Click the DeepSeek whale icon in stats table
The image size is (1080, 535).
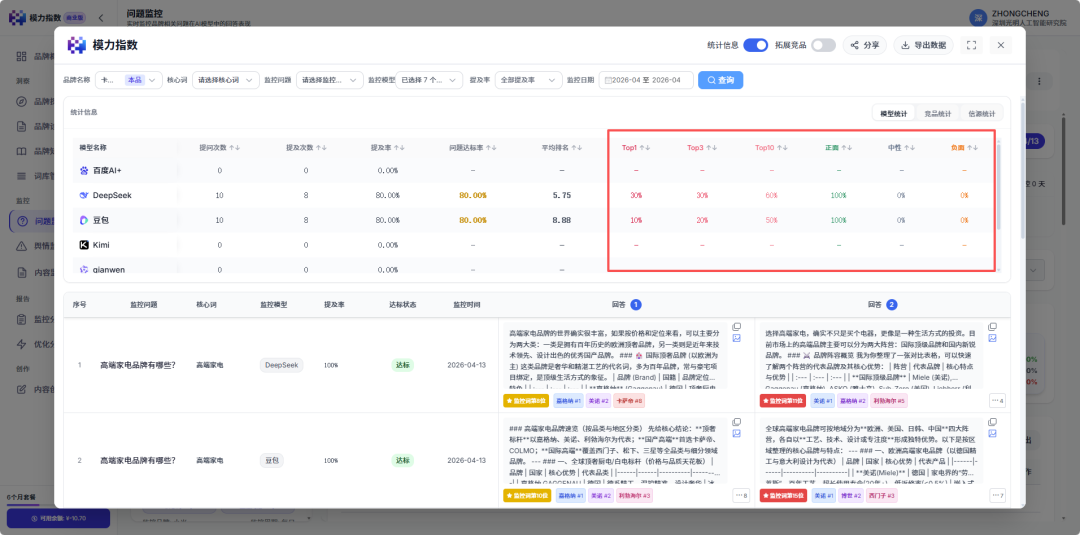coord(84,196)
